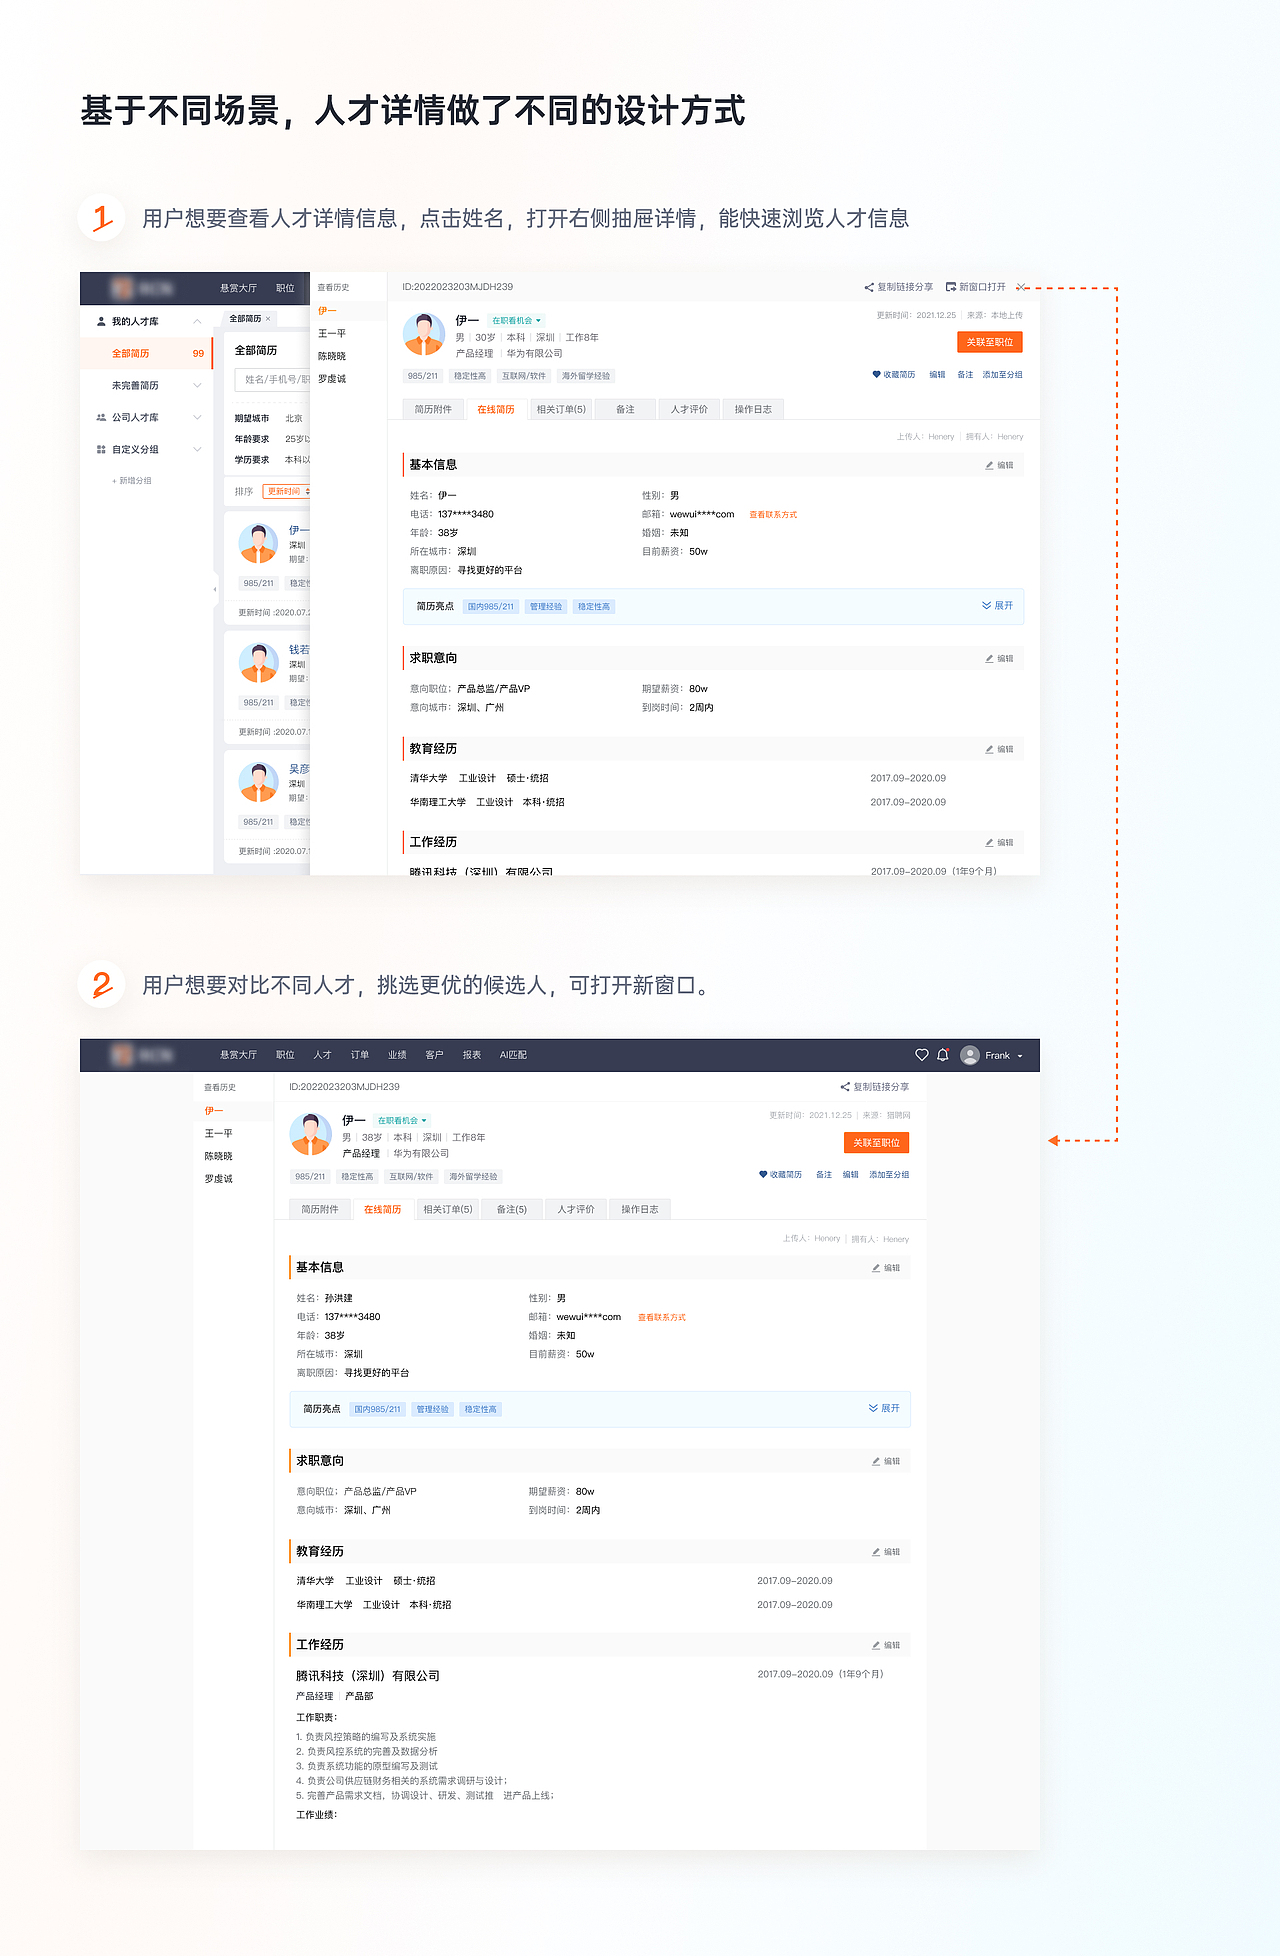
Task: Collapse the 我的人才库 sidebar group
Action: (x=197, y=322)
